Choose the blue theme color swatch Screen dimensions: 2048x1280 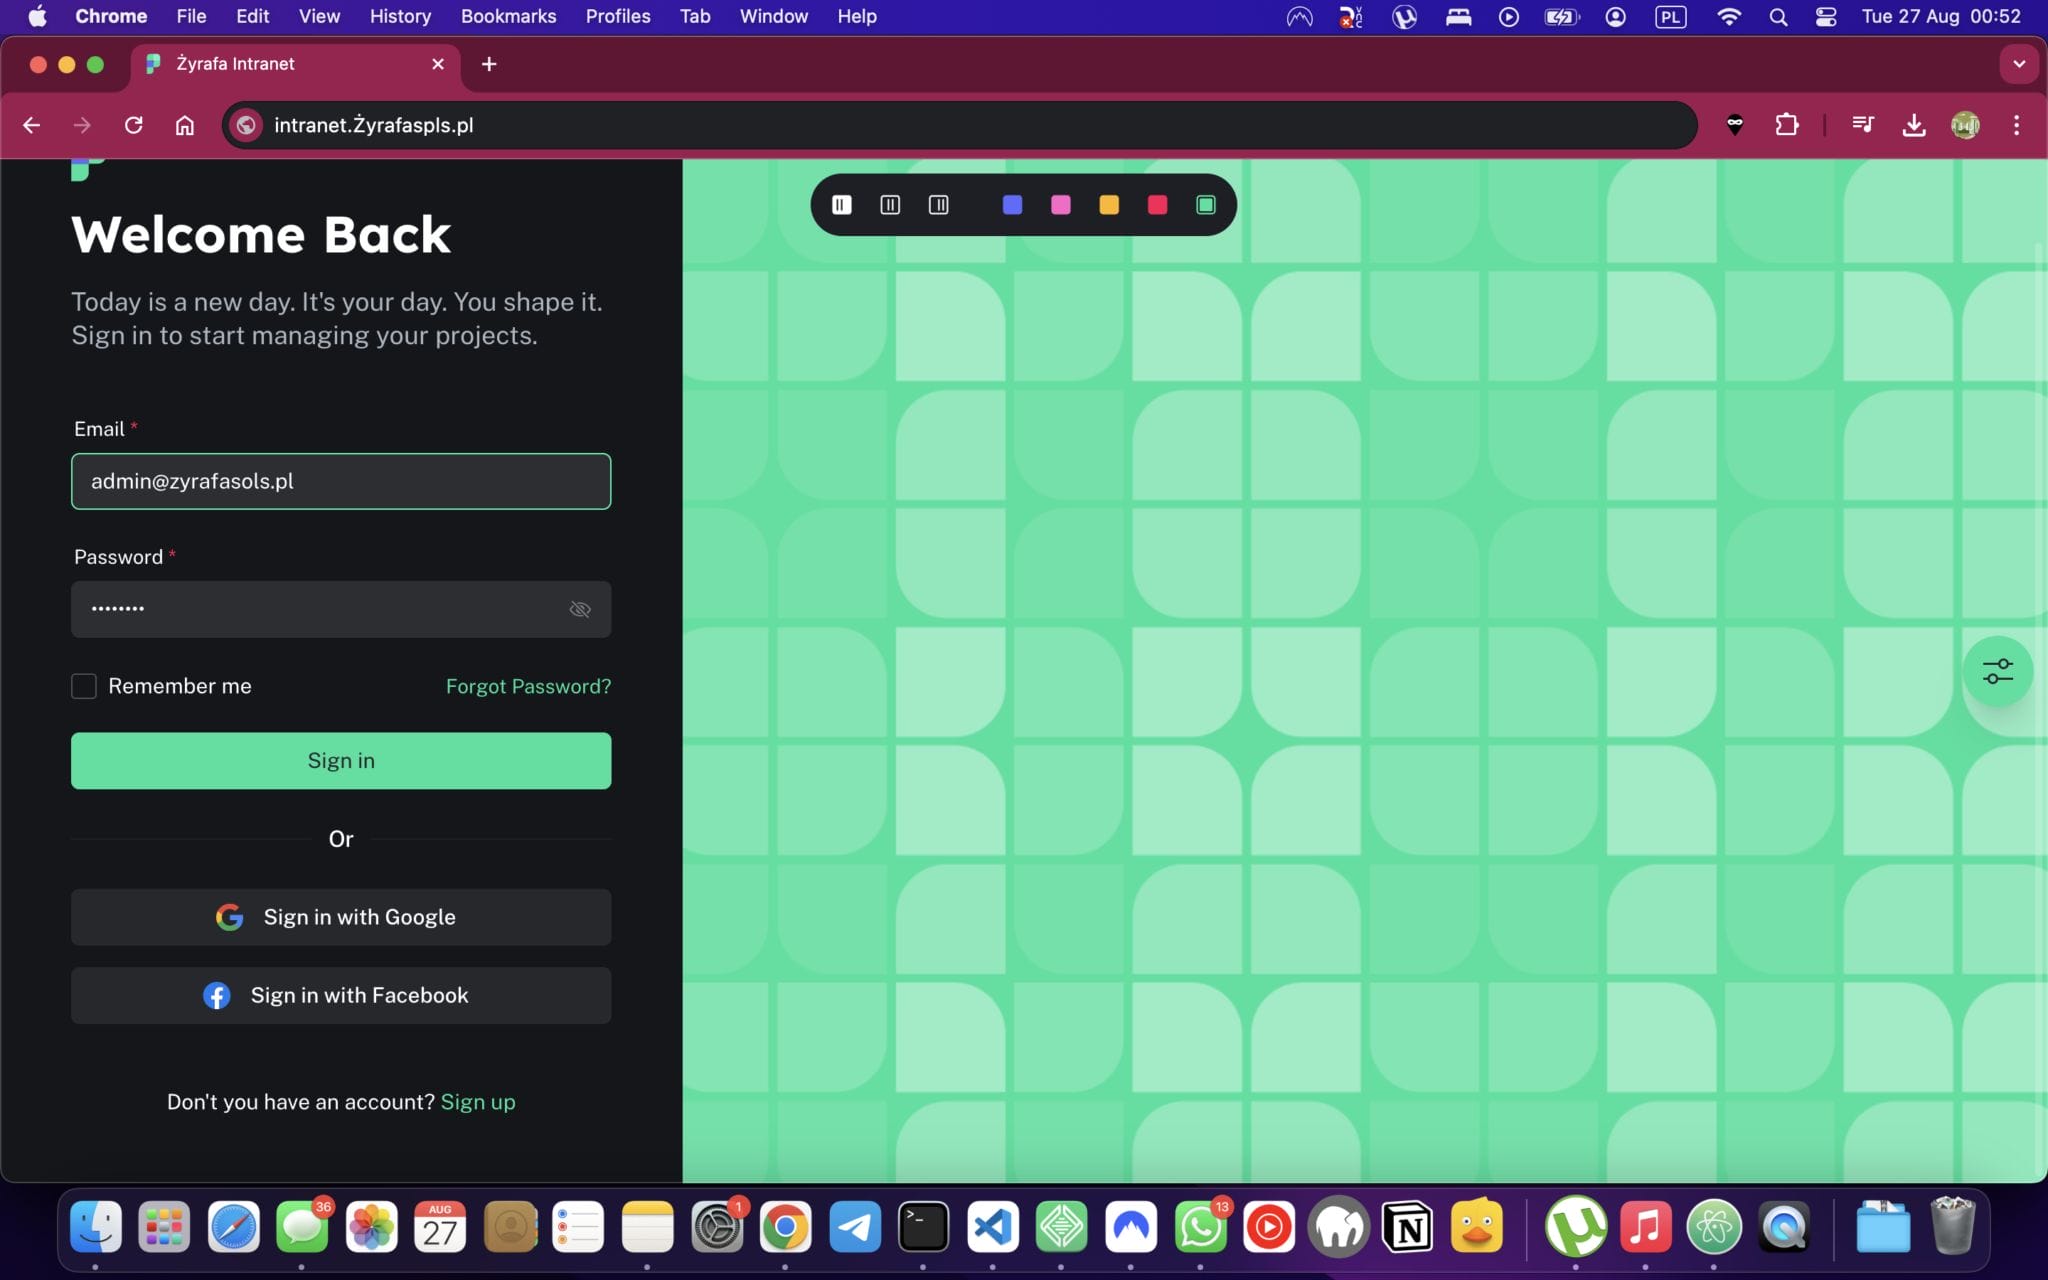coord(1012,205)
